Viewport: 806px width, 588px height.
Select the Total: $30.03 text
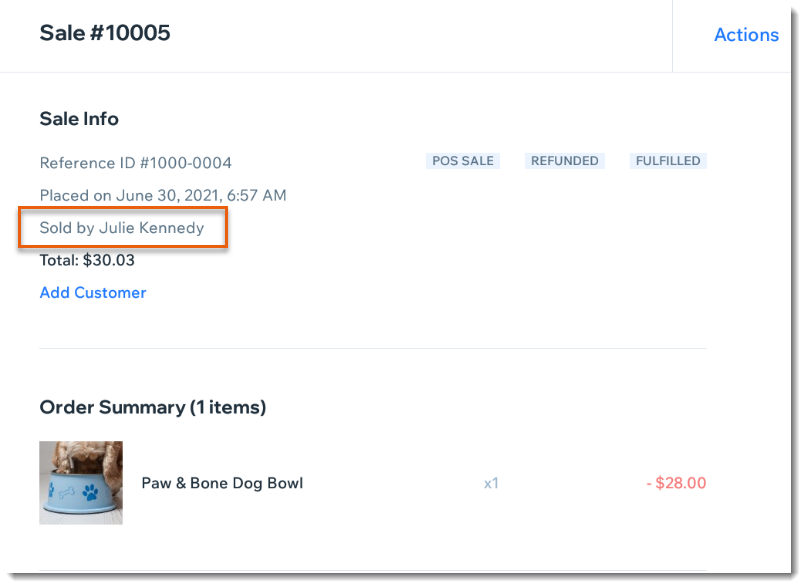coord(87,260)
